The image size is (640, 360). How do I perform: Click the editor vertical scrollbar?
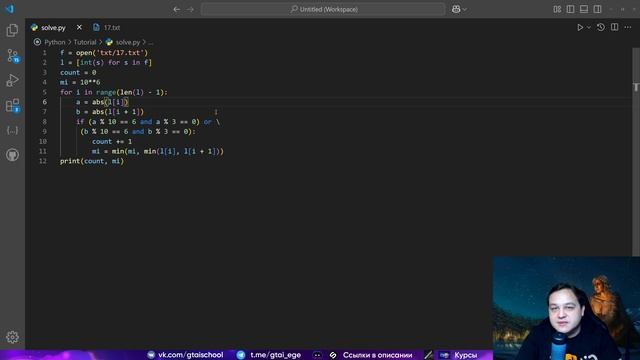click(x=636, y=152)
